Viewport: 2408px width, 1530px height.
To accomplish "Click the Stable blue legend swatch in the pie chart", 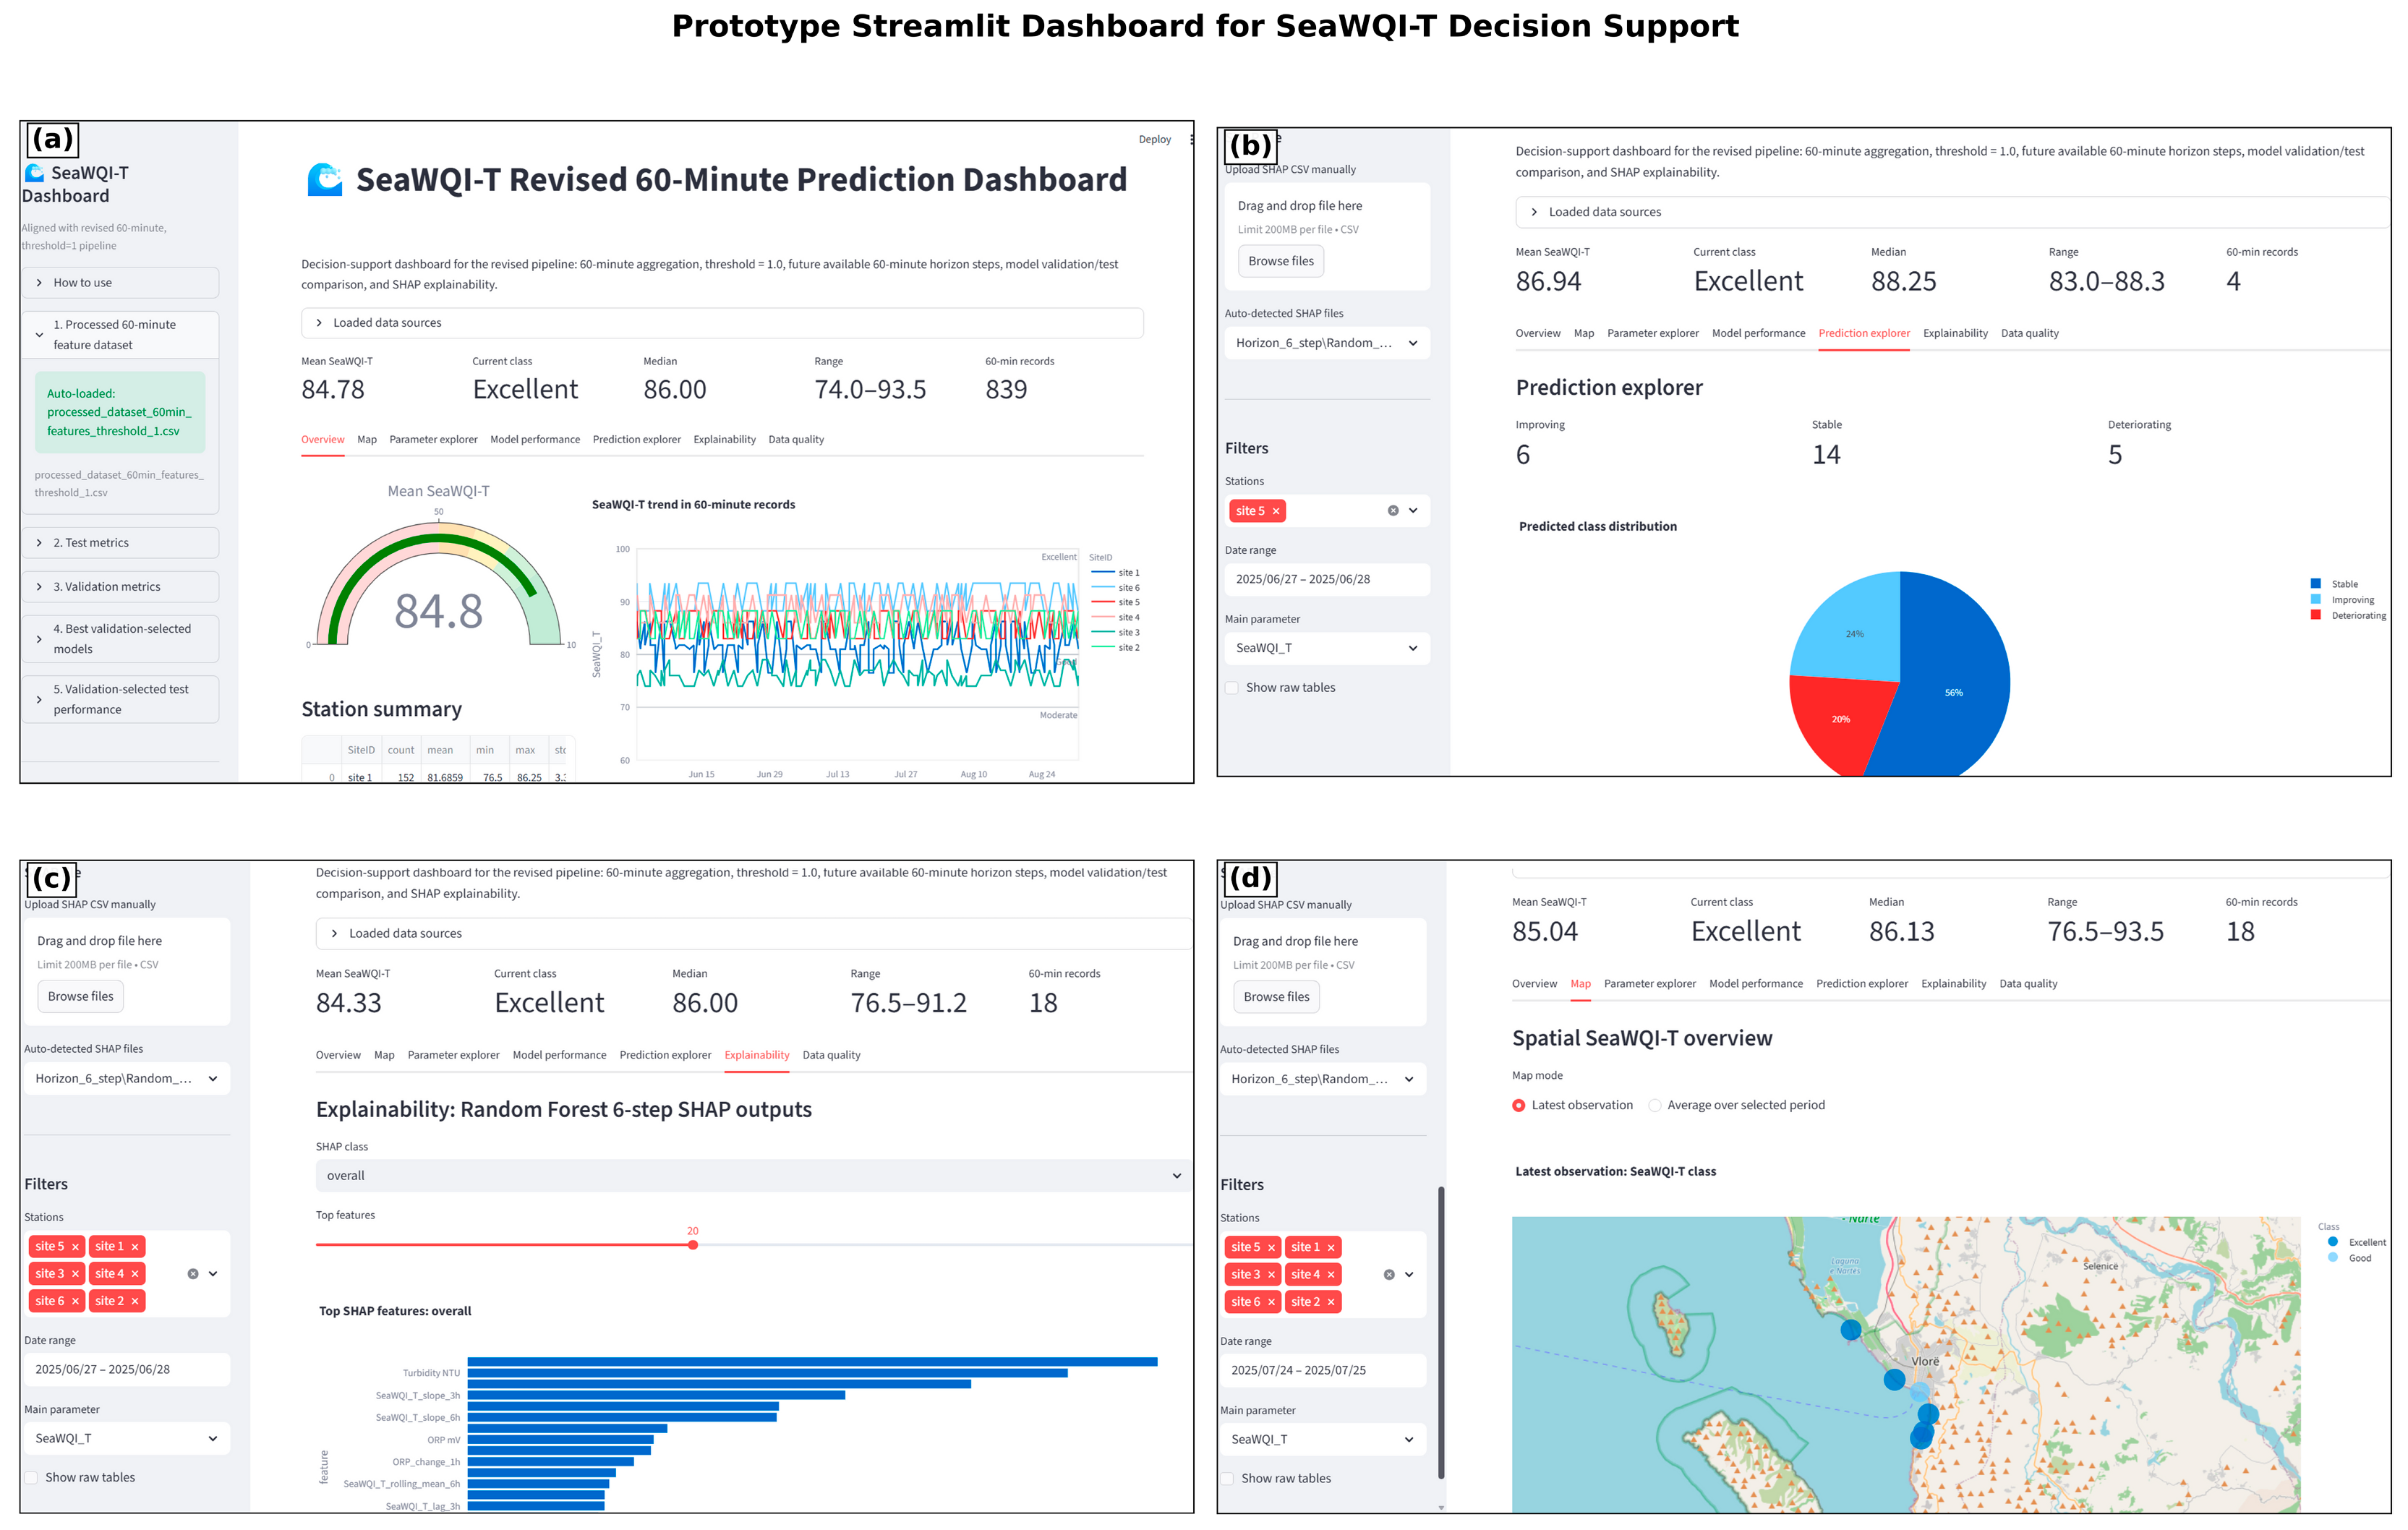I will point(2316,584).
